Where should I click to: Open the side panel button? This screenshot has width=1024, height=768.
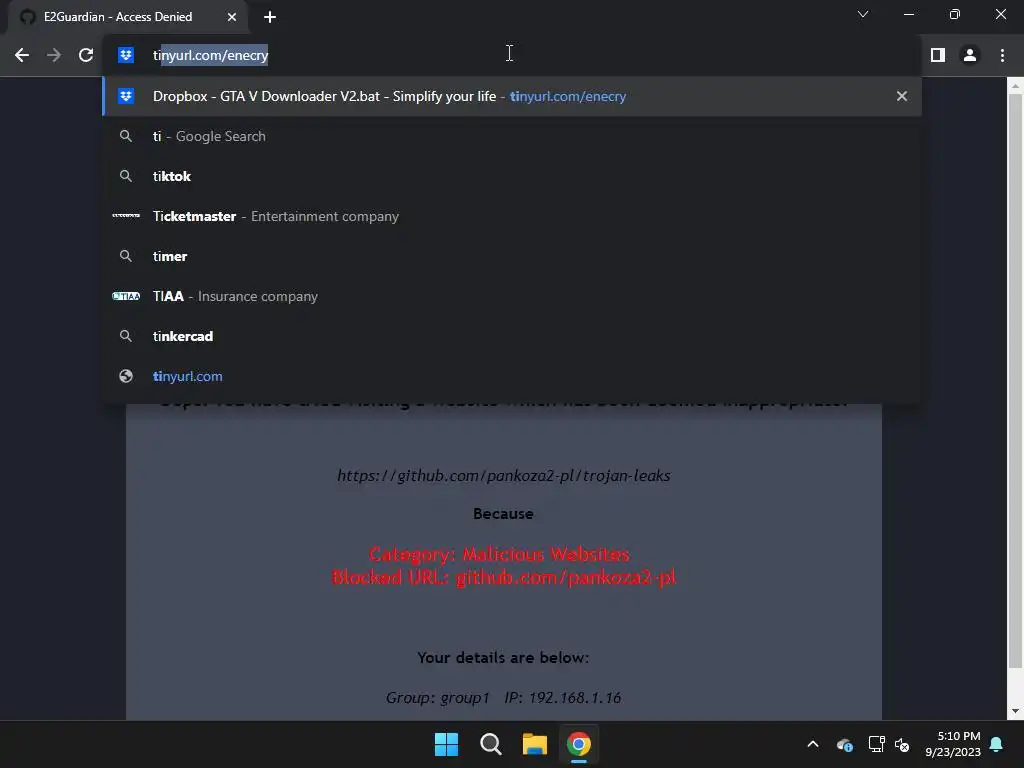[938, 56]
